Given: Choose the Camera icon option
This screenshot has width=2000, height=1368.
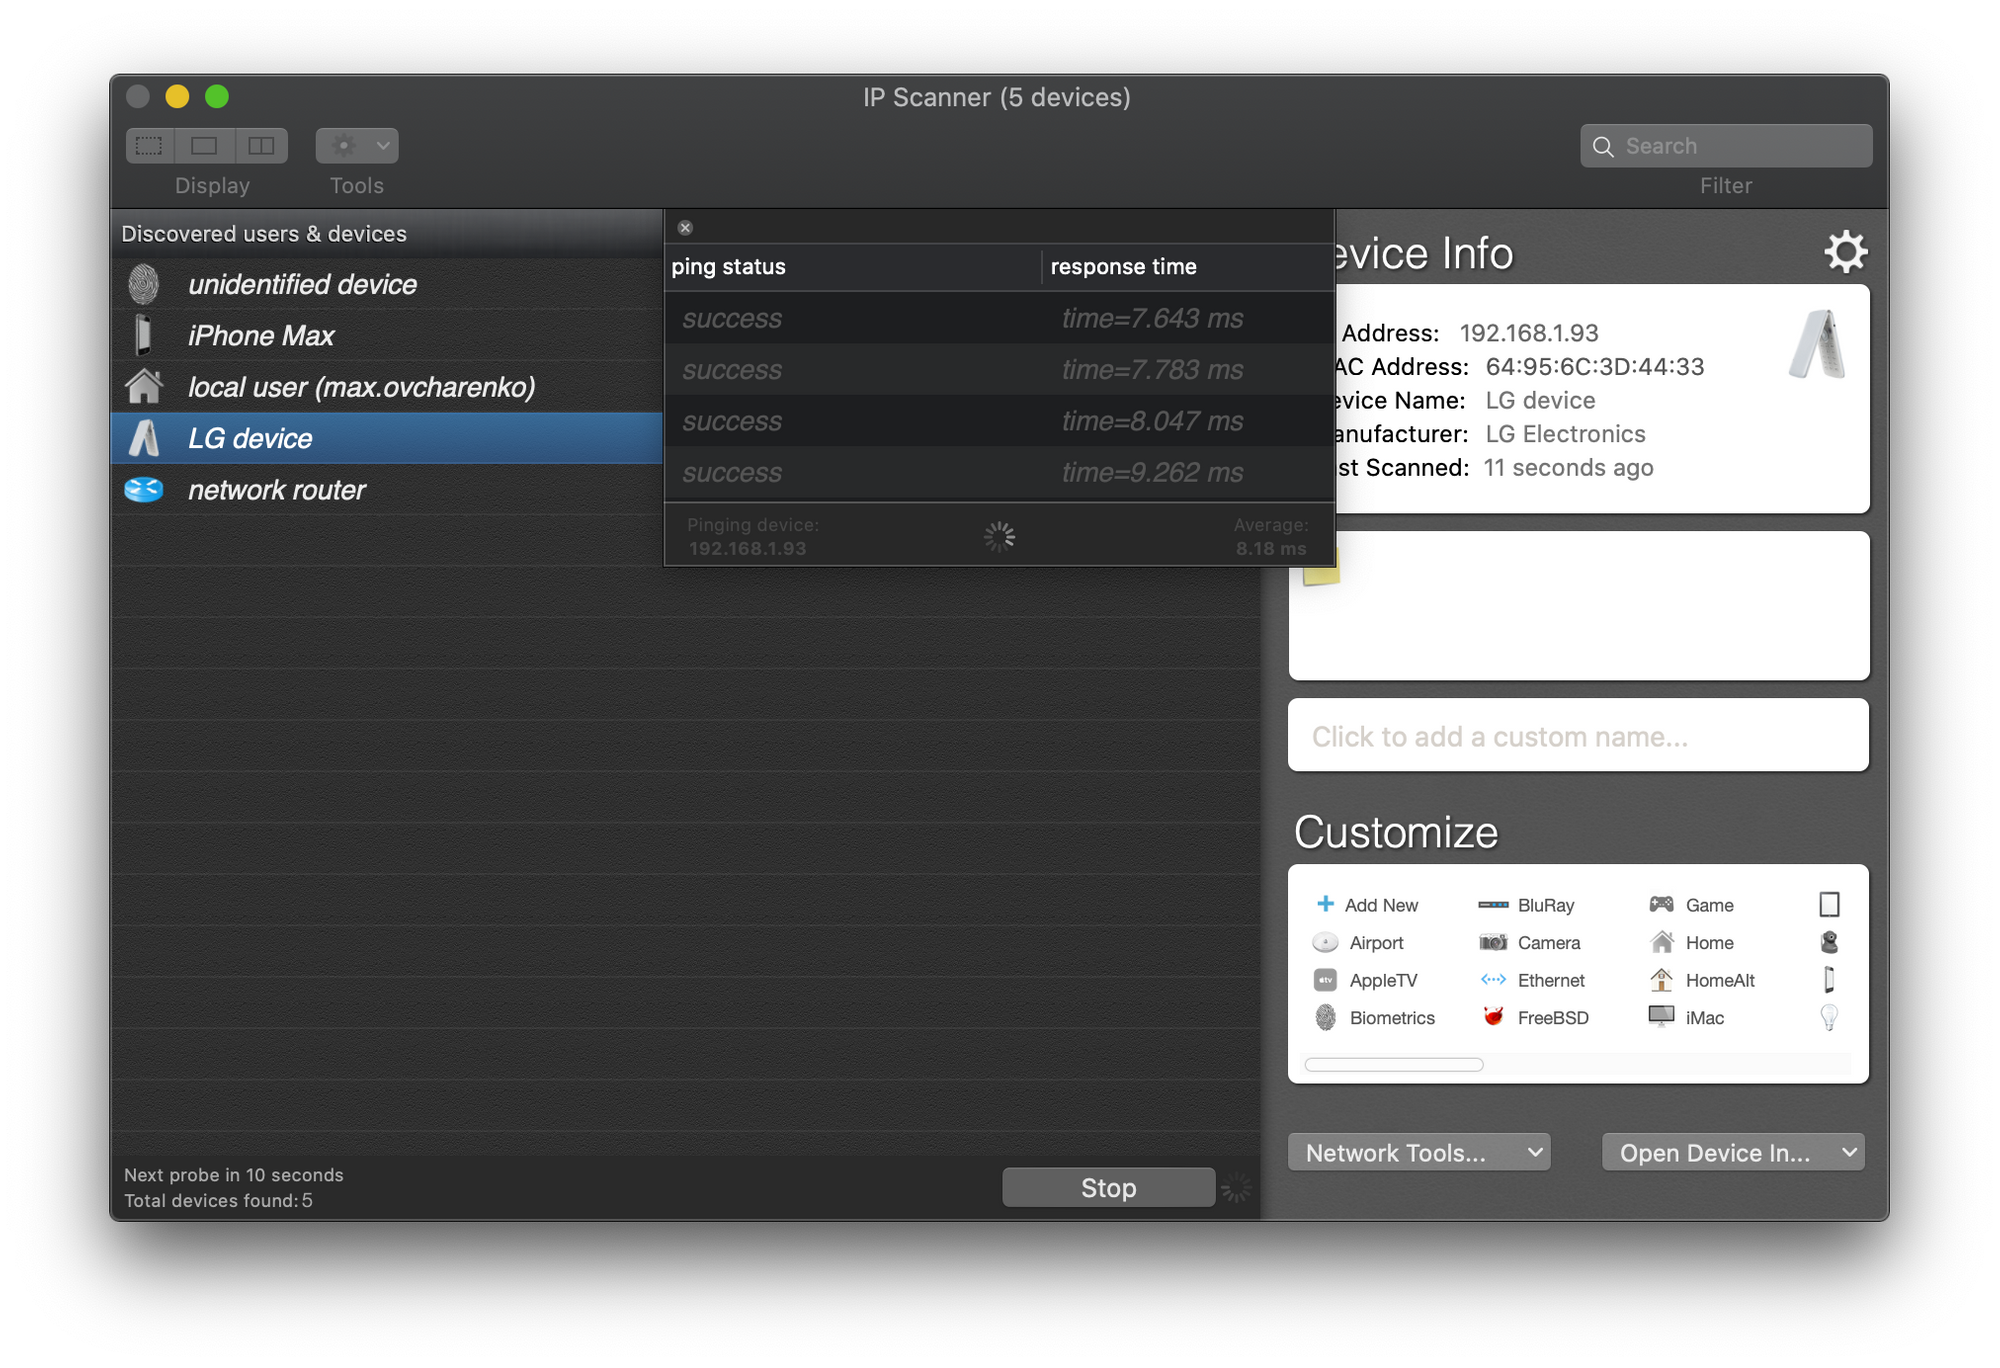Looking at the screenshot, I should [x=1494, y=942].
